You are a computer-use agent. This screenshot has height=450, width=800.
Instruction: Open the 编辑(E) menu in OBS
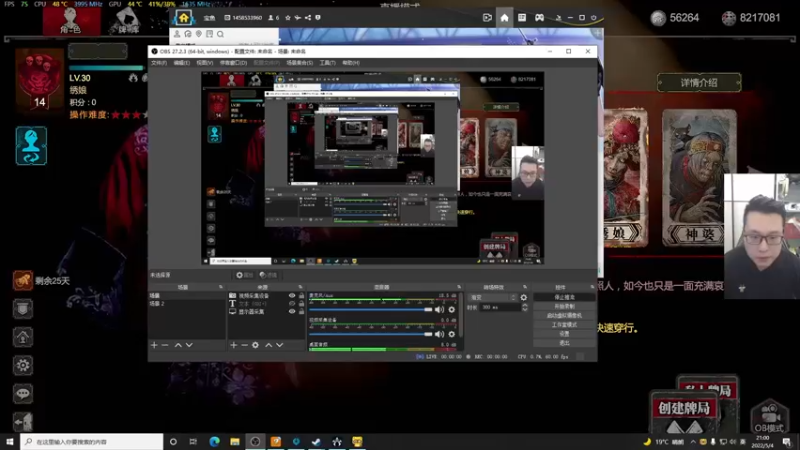[182, 63]
